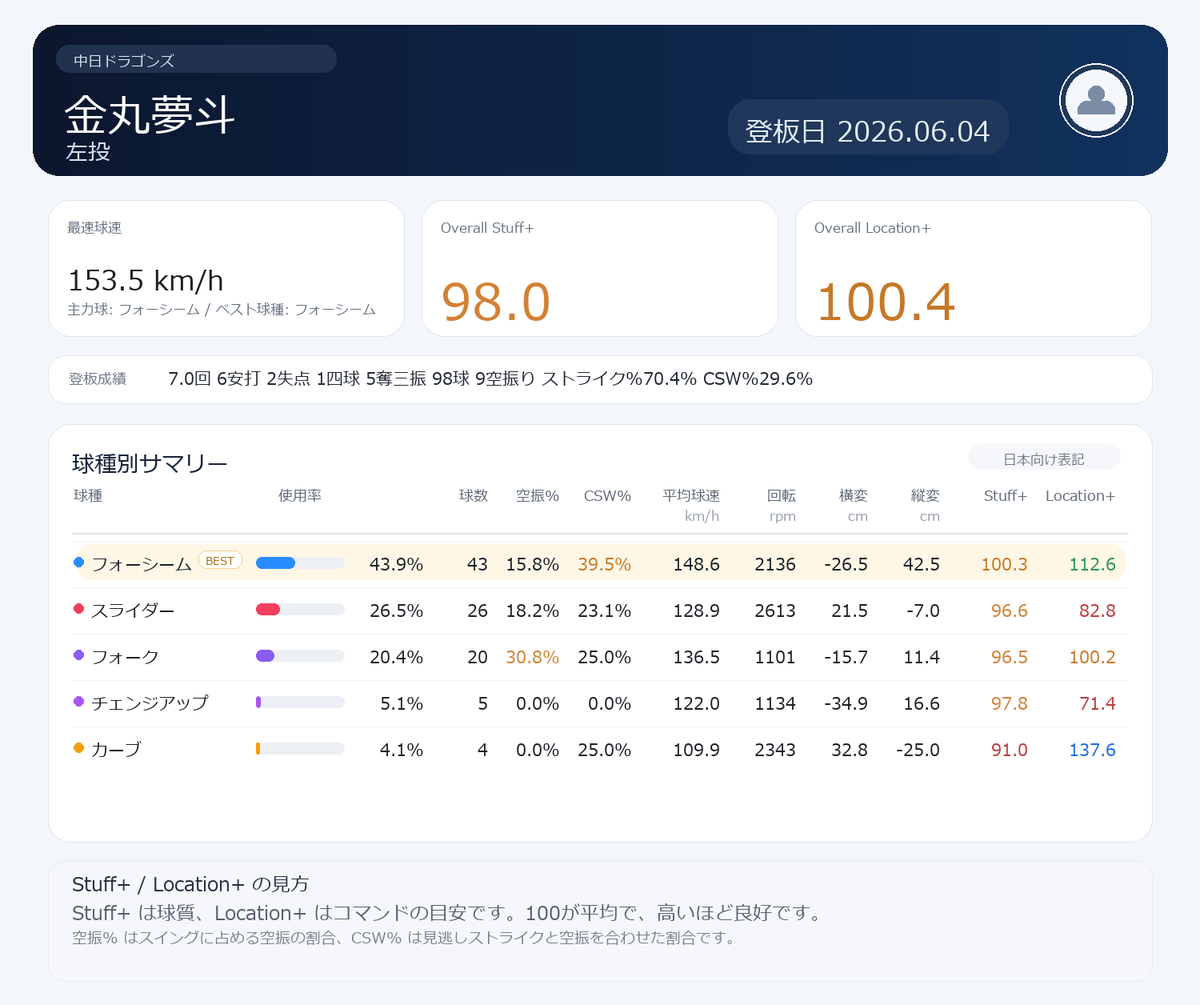Click the 横変 column header
Viewport: 1200px width, 1005px height.
click(853, 495)
